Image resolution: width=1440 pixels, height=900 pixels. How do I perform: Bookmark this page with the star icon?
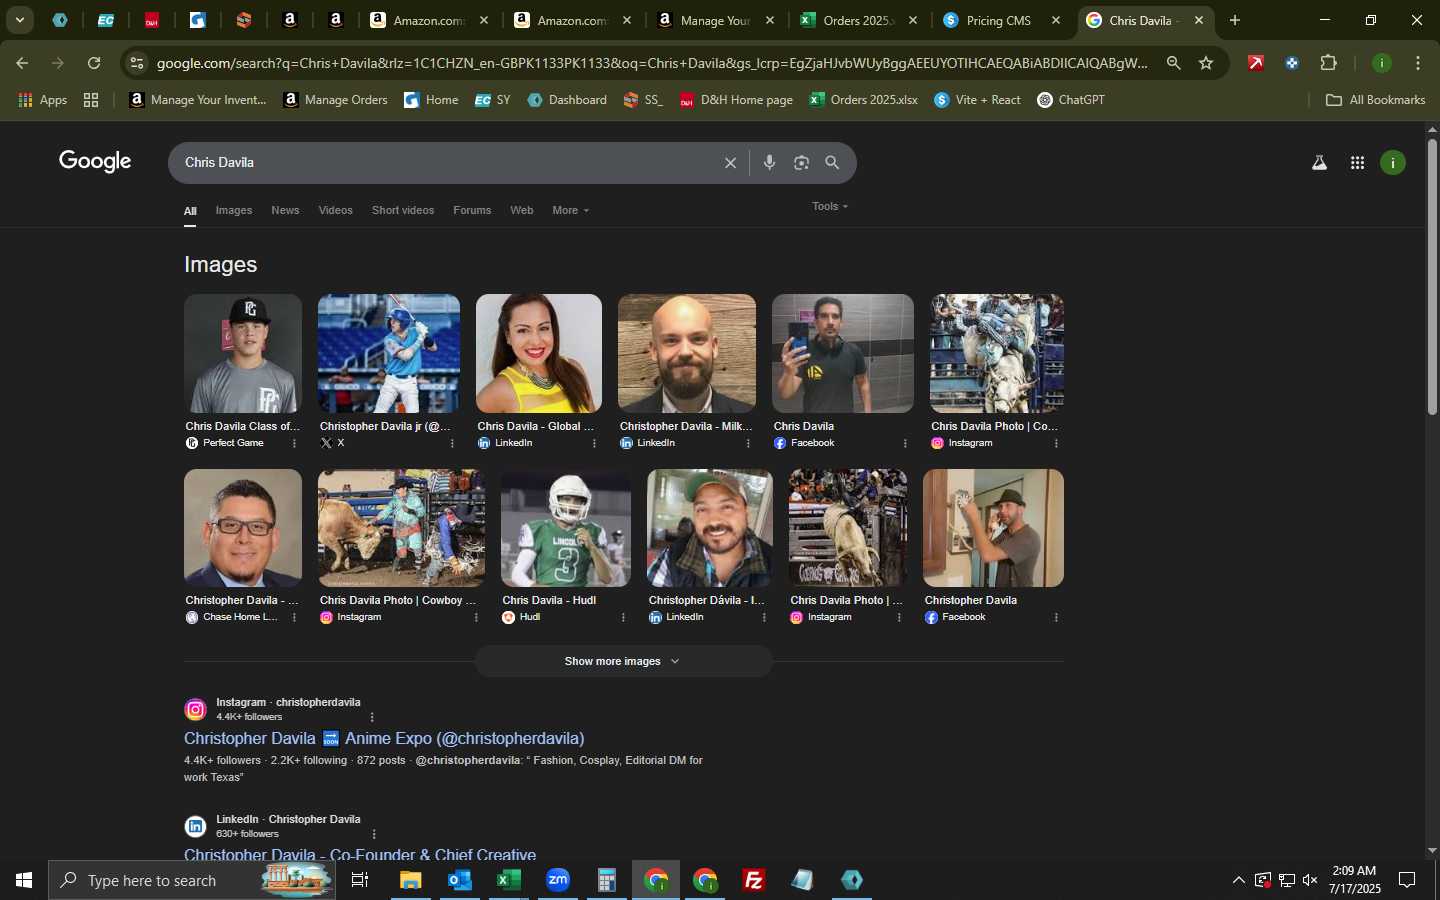click(1206, 63)
